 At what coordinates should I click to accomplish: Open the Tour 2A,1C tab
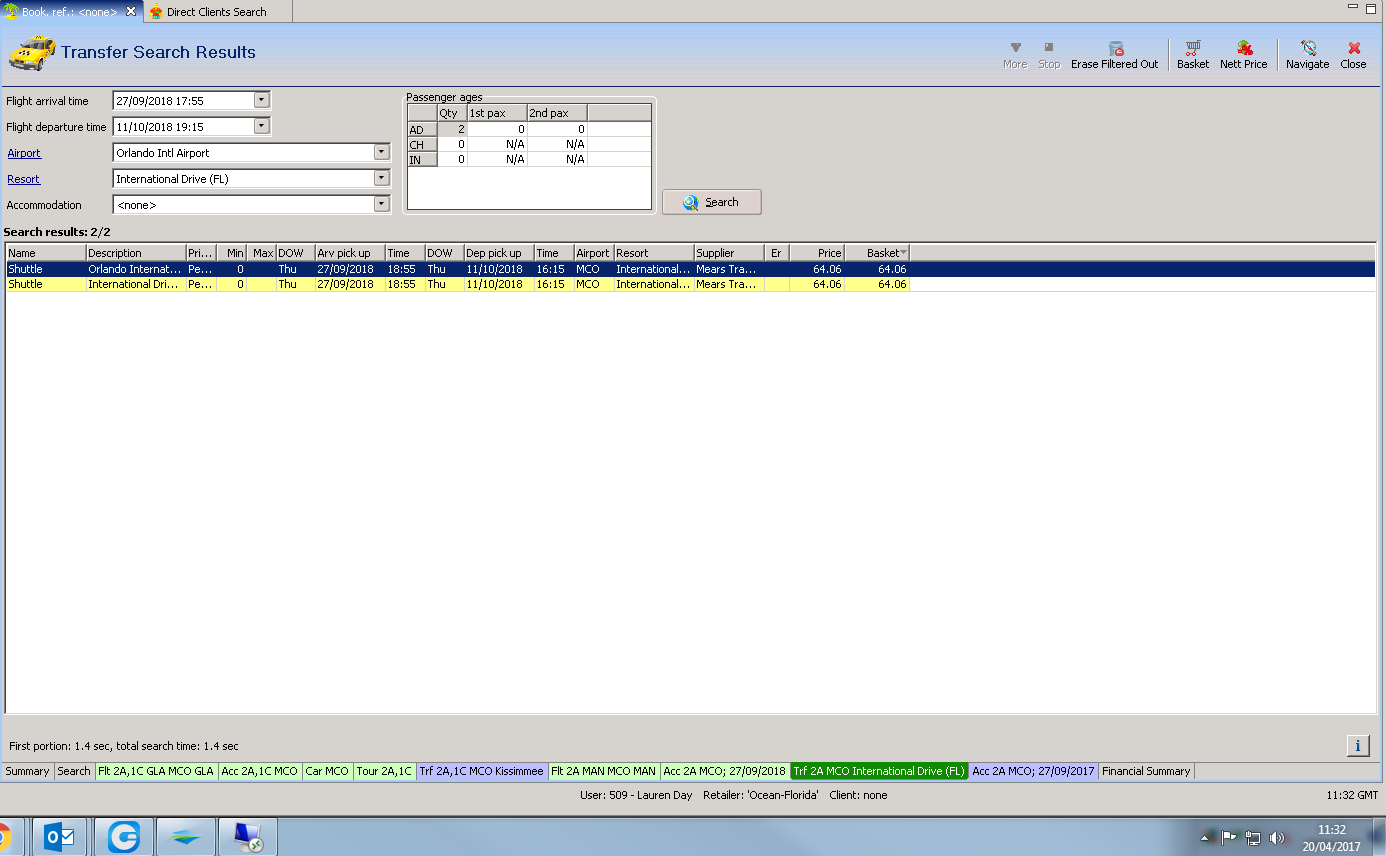[385, 771]
